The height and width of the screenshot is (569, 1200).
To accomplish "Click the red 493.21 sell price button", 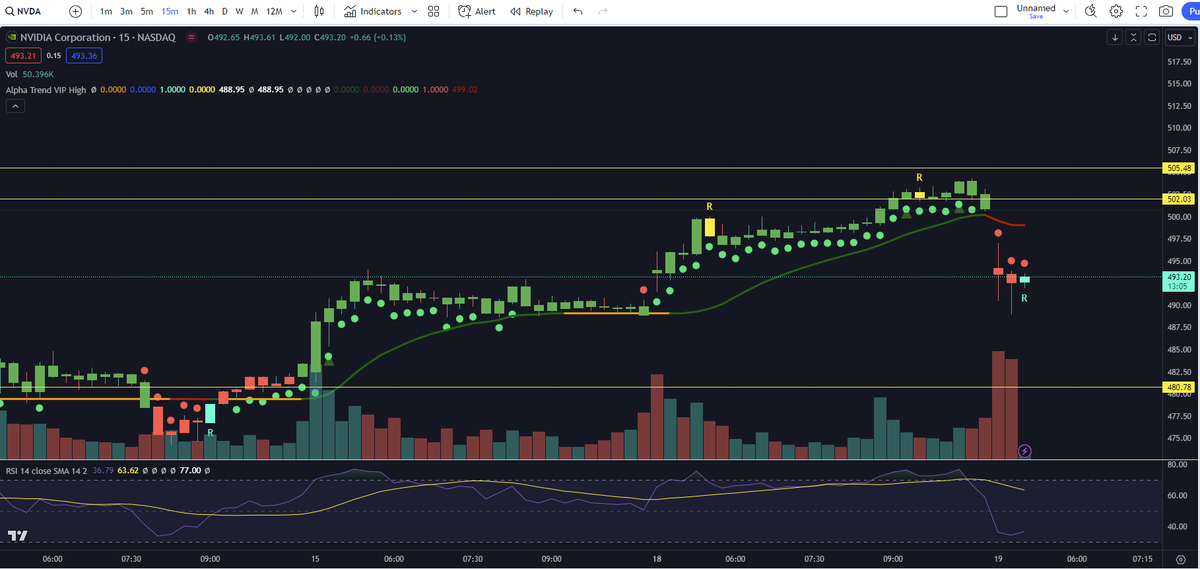I will [x=23, y=56].
